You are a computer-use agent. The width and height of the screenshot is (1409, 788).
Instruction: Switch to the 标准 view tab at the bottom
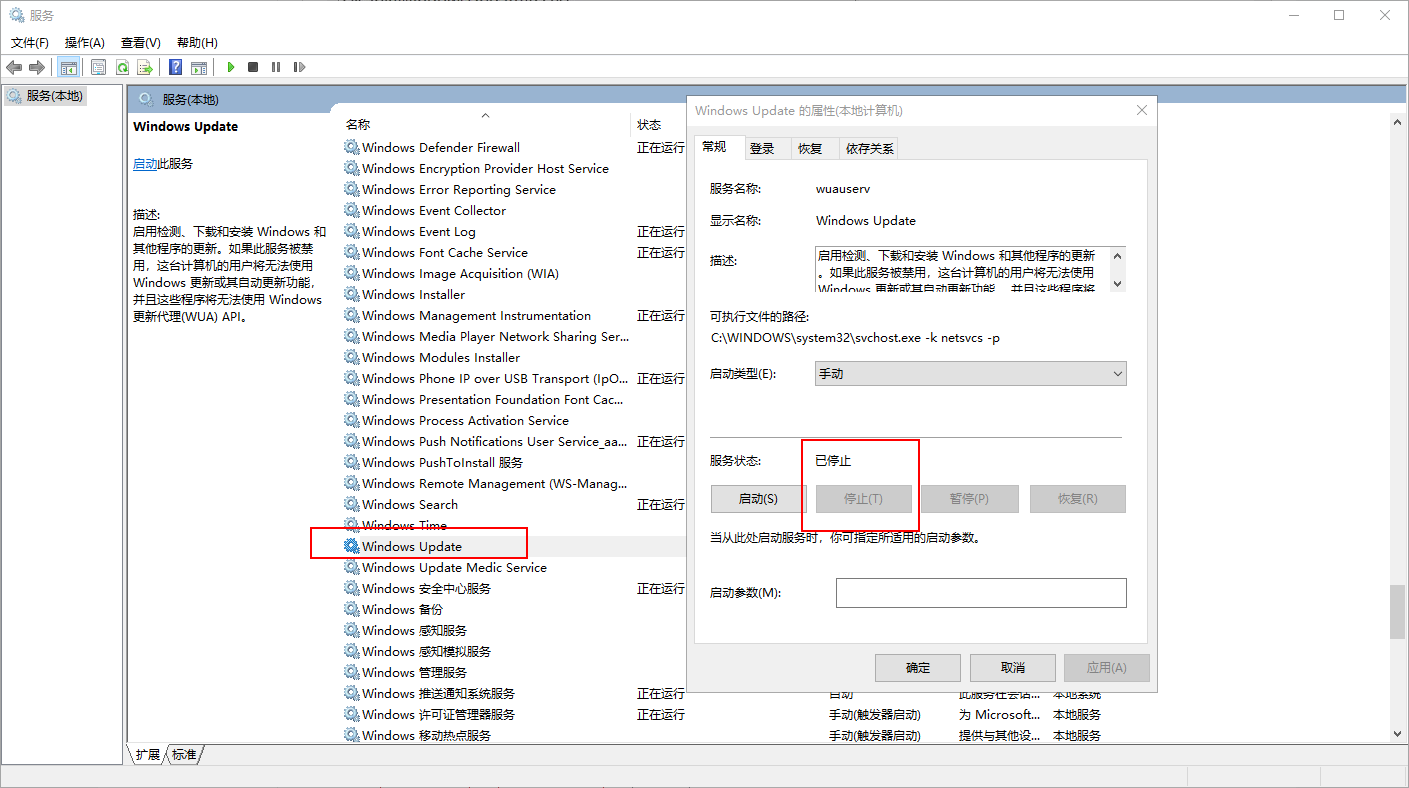click(x=184, y=755)
